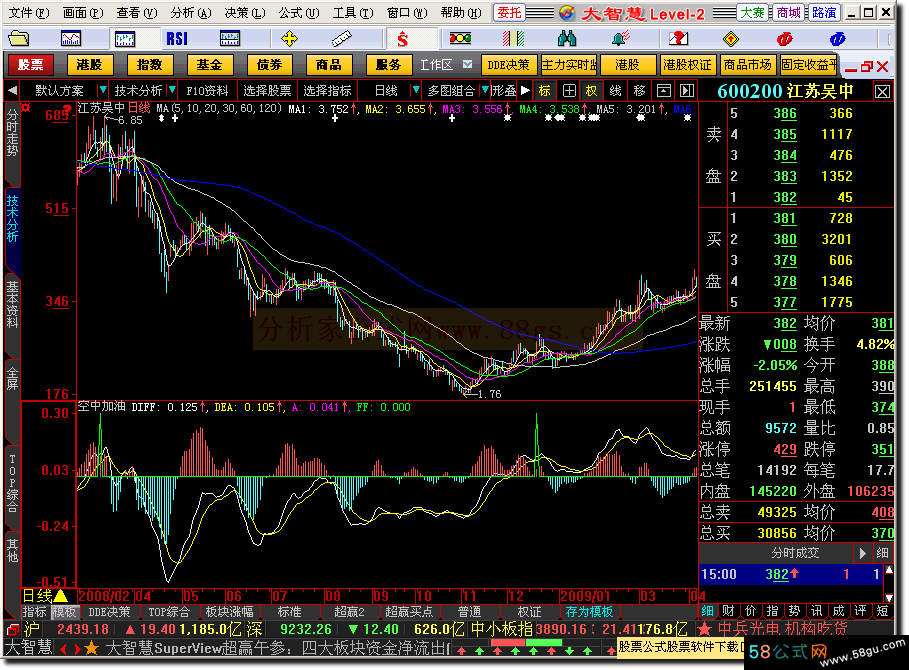Screen dimensions: 909x670
Task: Click the 分时成交 list scrollbar down arrow
Action: pos(889,596)
